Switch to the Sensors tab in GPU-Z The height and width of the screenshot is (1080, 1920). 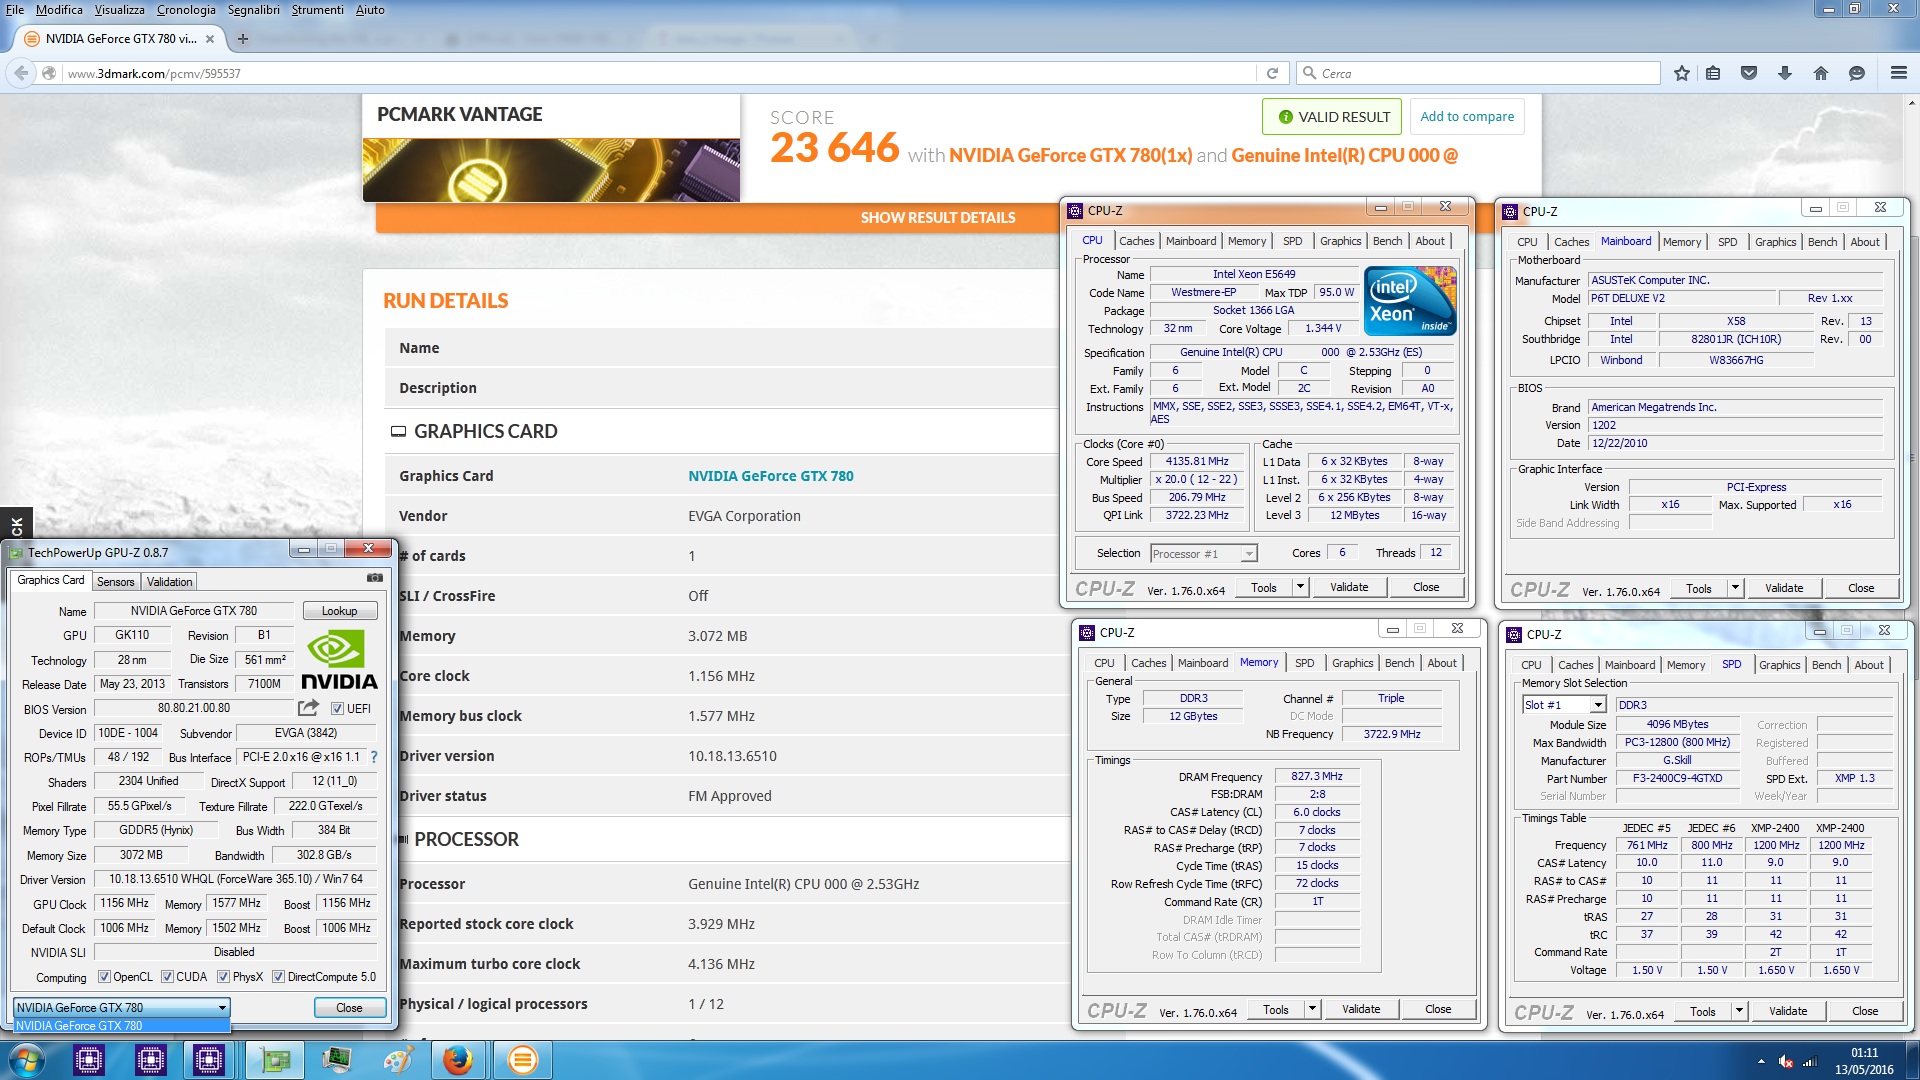click(115, 582)
